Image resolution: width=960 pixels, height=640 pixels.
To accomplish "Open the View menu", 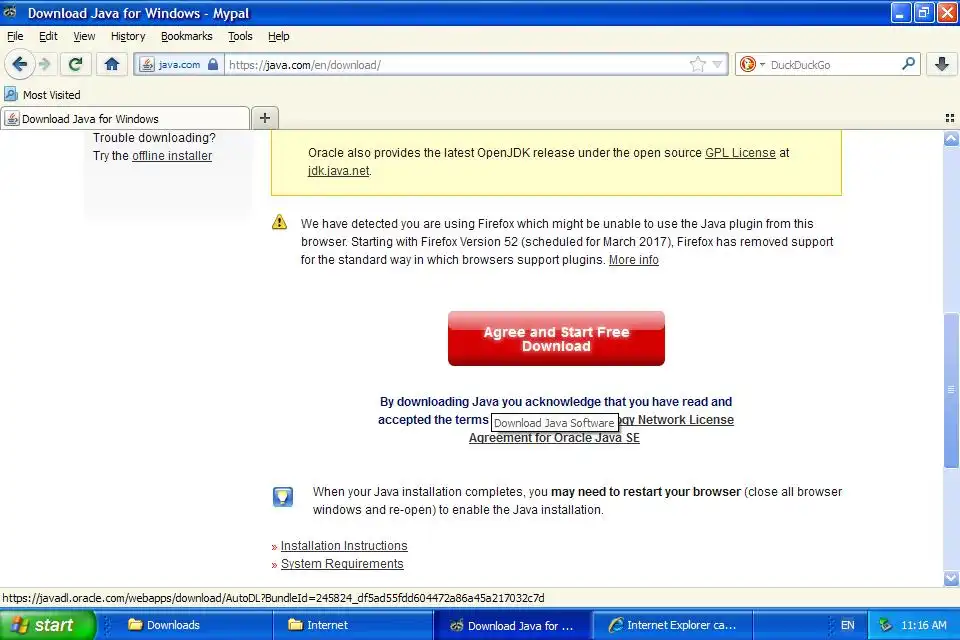I will point(84,36).
